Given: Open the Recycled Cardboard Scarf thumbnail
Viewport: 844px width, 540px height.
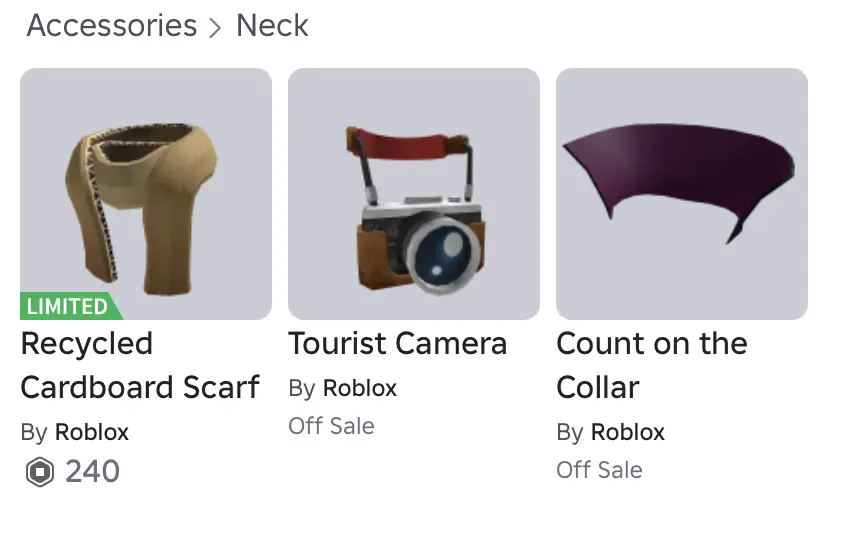Looking at the screenshot, I should click(146, 194).
